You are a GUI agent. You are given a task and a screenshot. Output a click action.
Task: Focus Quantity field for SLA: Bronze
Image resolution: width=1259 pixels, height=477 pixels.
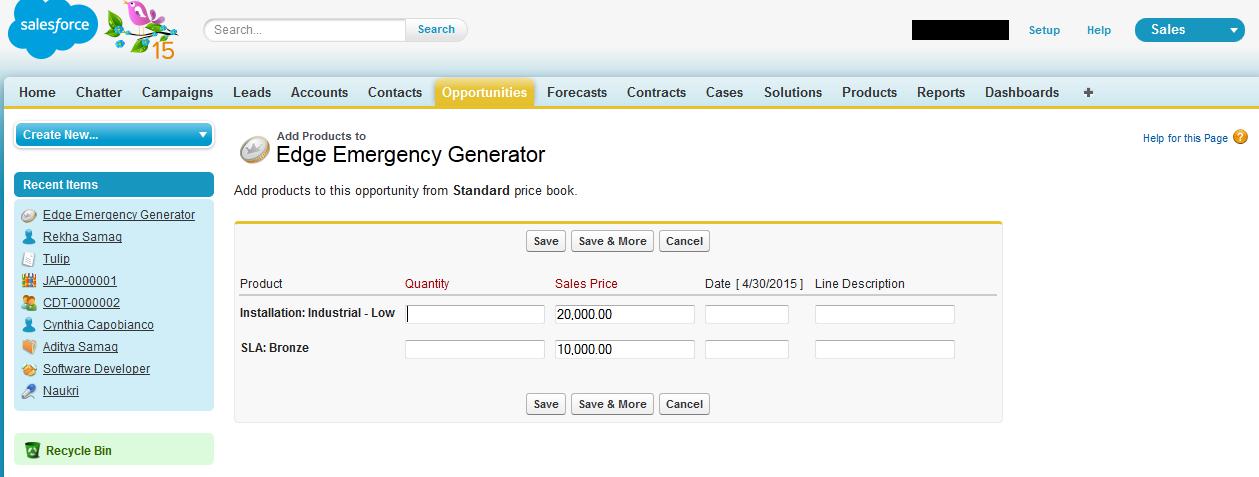point(475,349)
